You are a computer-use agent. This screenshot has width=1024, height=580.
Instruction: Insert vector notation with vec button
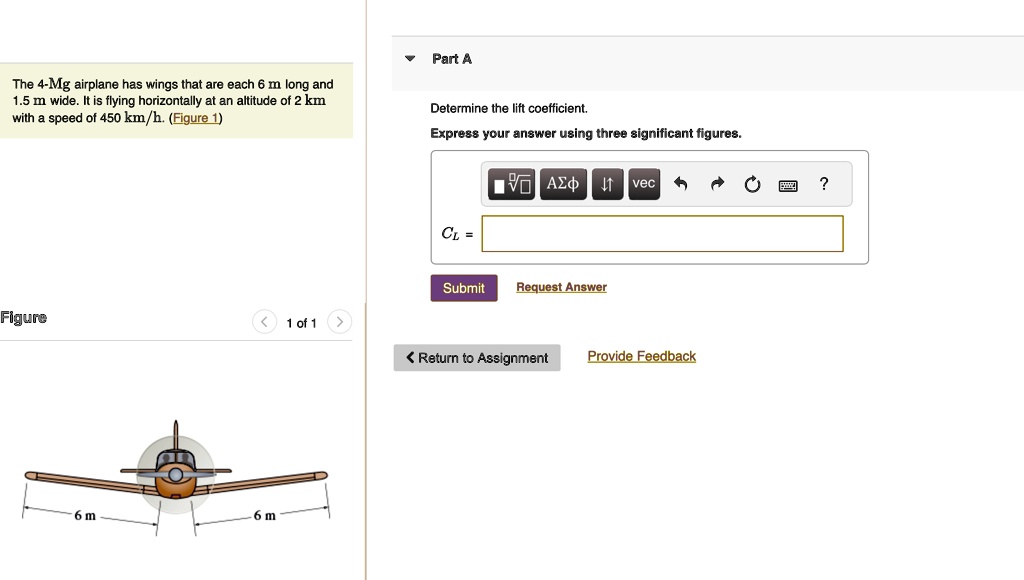[x=643, y=184]
